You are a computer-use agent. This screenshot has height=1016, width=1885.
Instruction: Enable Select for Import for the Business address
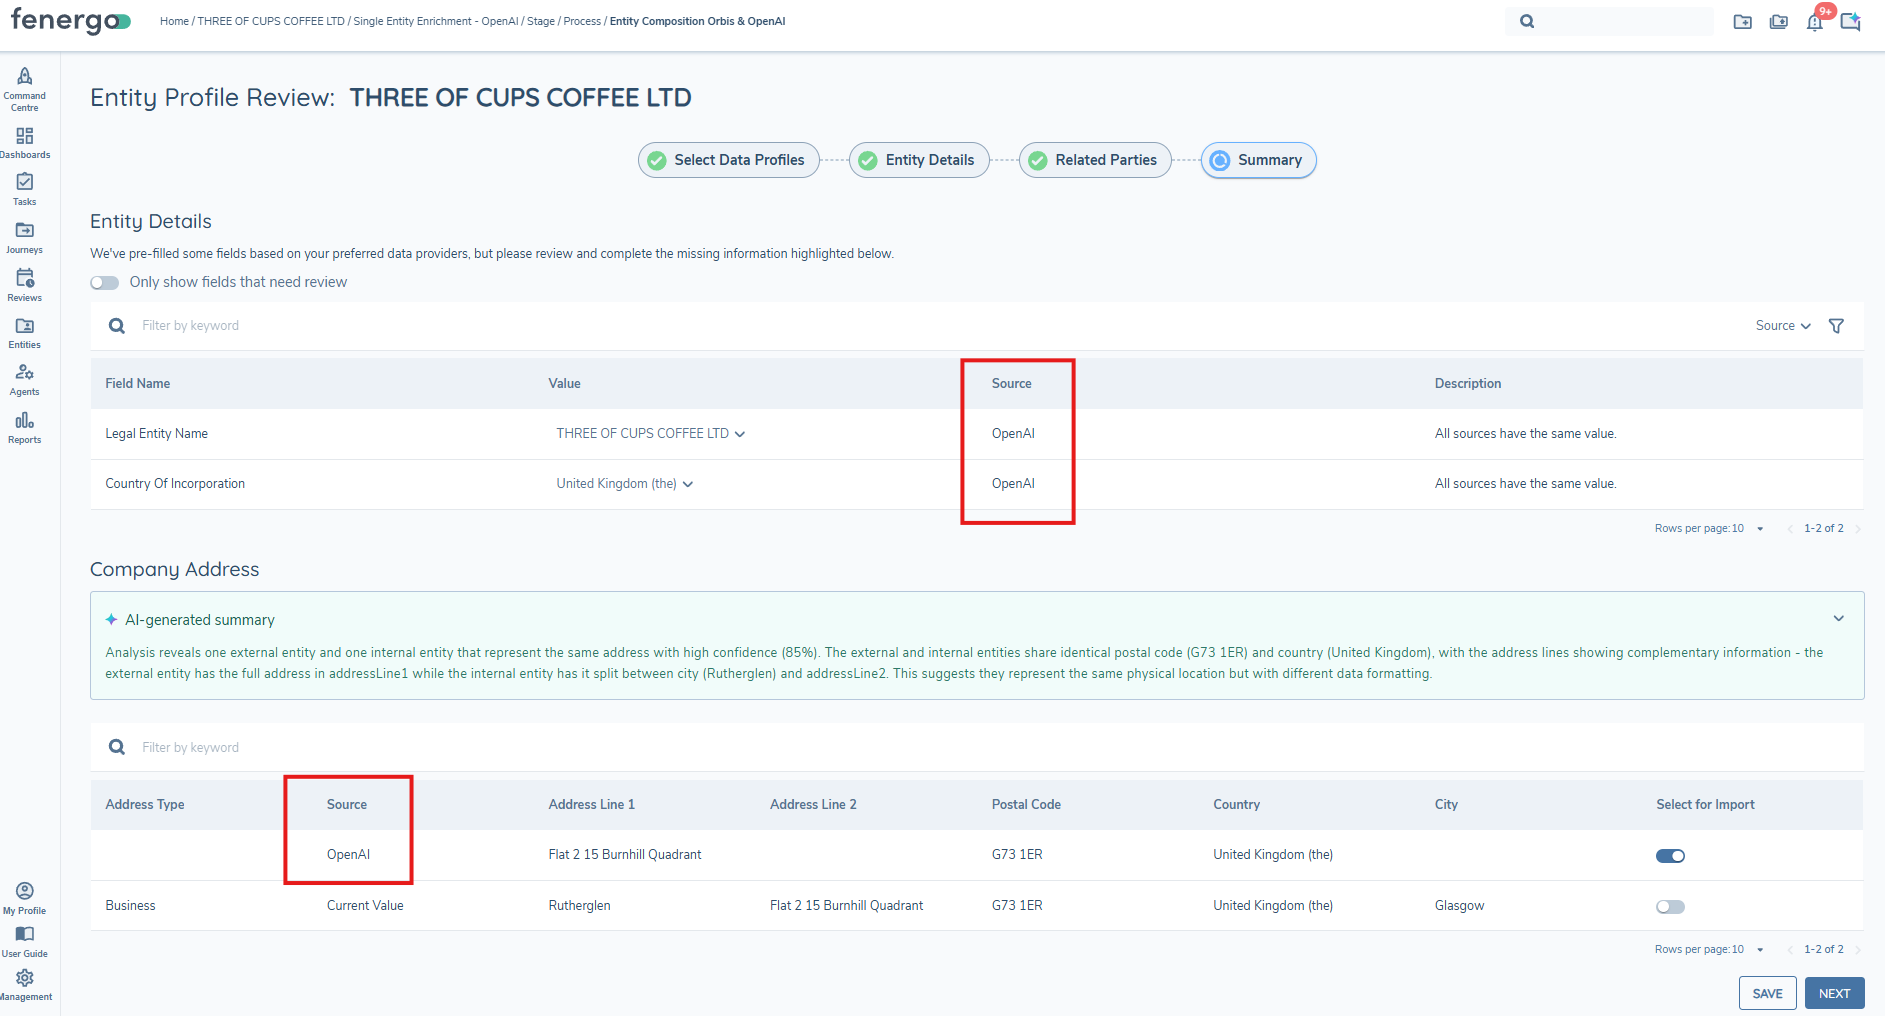(x=1670, y=906)
